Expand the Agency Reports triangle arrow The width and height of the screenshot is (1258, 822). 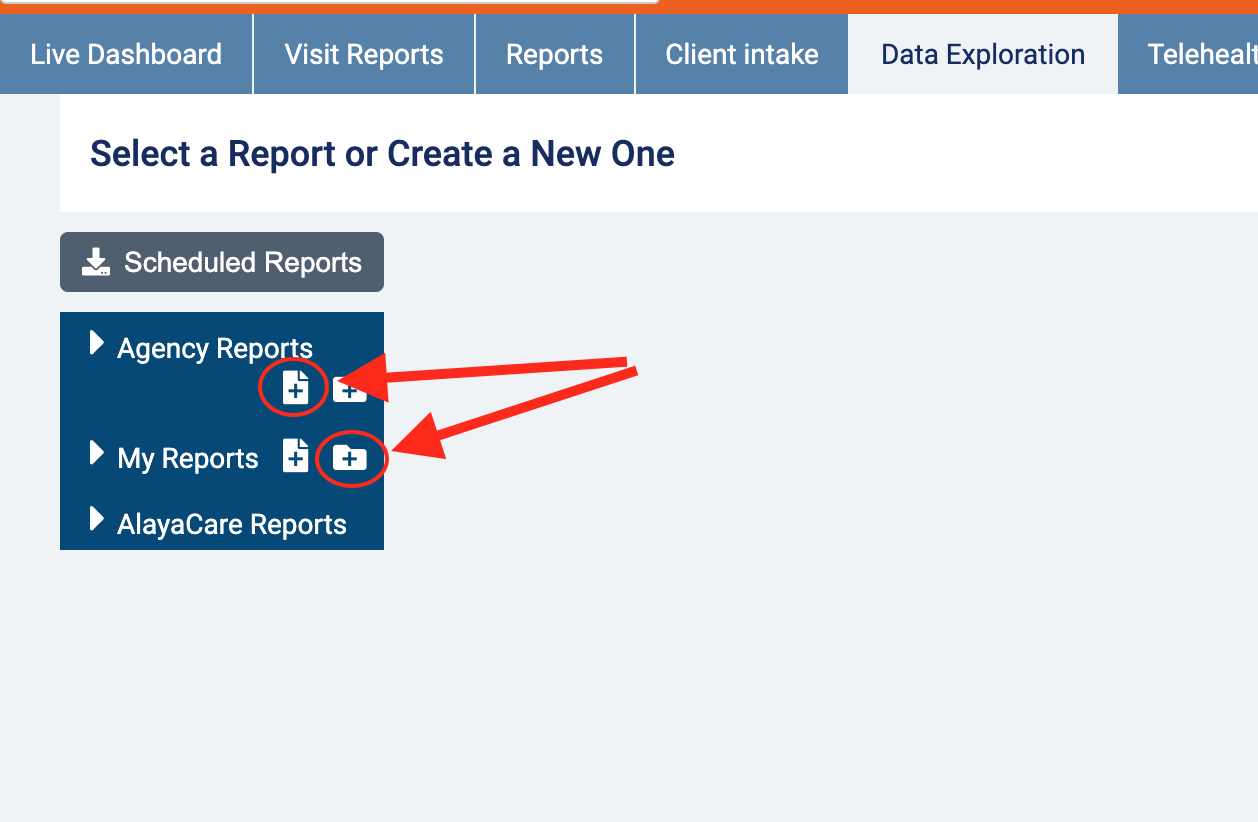[x=96, y=344]
